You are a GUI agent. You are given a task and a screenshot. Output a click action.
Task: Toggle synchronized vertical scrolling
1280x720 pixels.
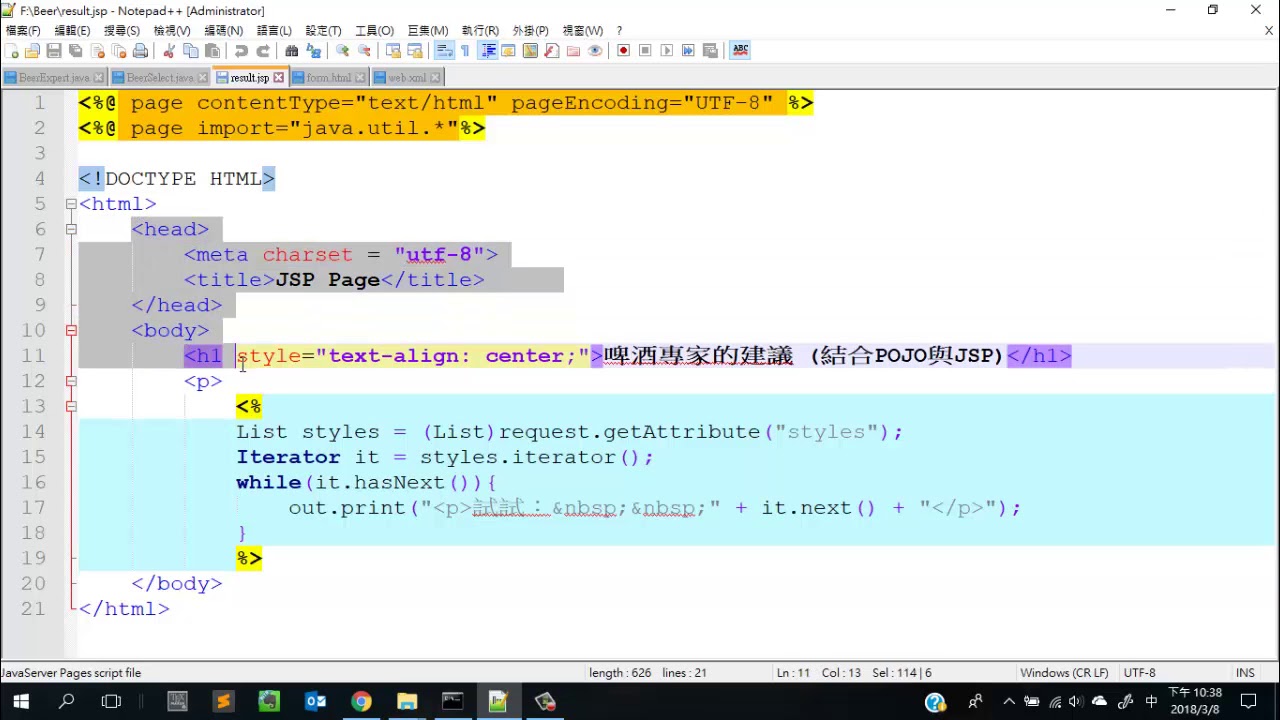point(393,50)
